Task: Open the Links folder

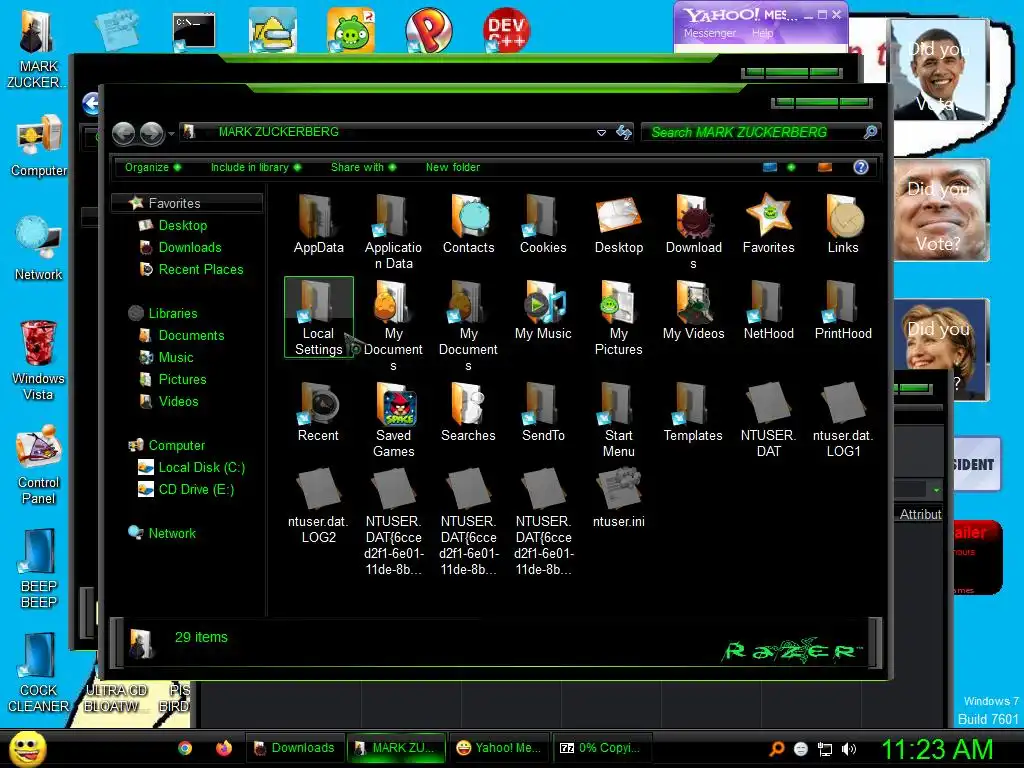Action: [843, 224]
